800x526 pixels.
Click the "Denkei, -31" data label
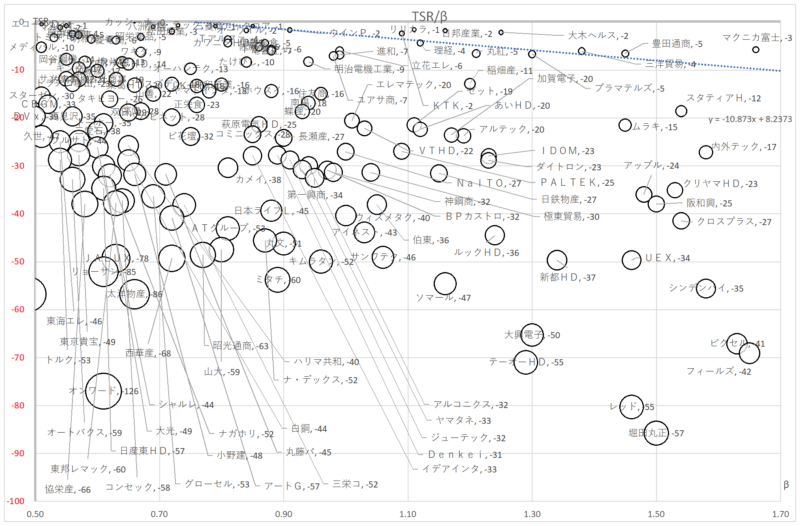(x=465, y=455)
